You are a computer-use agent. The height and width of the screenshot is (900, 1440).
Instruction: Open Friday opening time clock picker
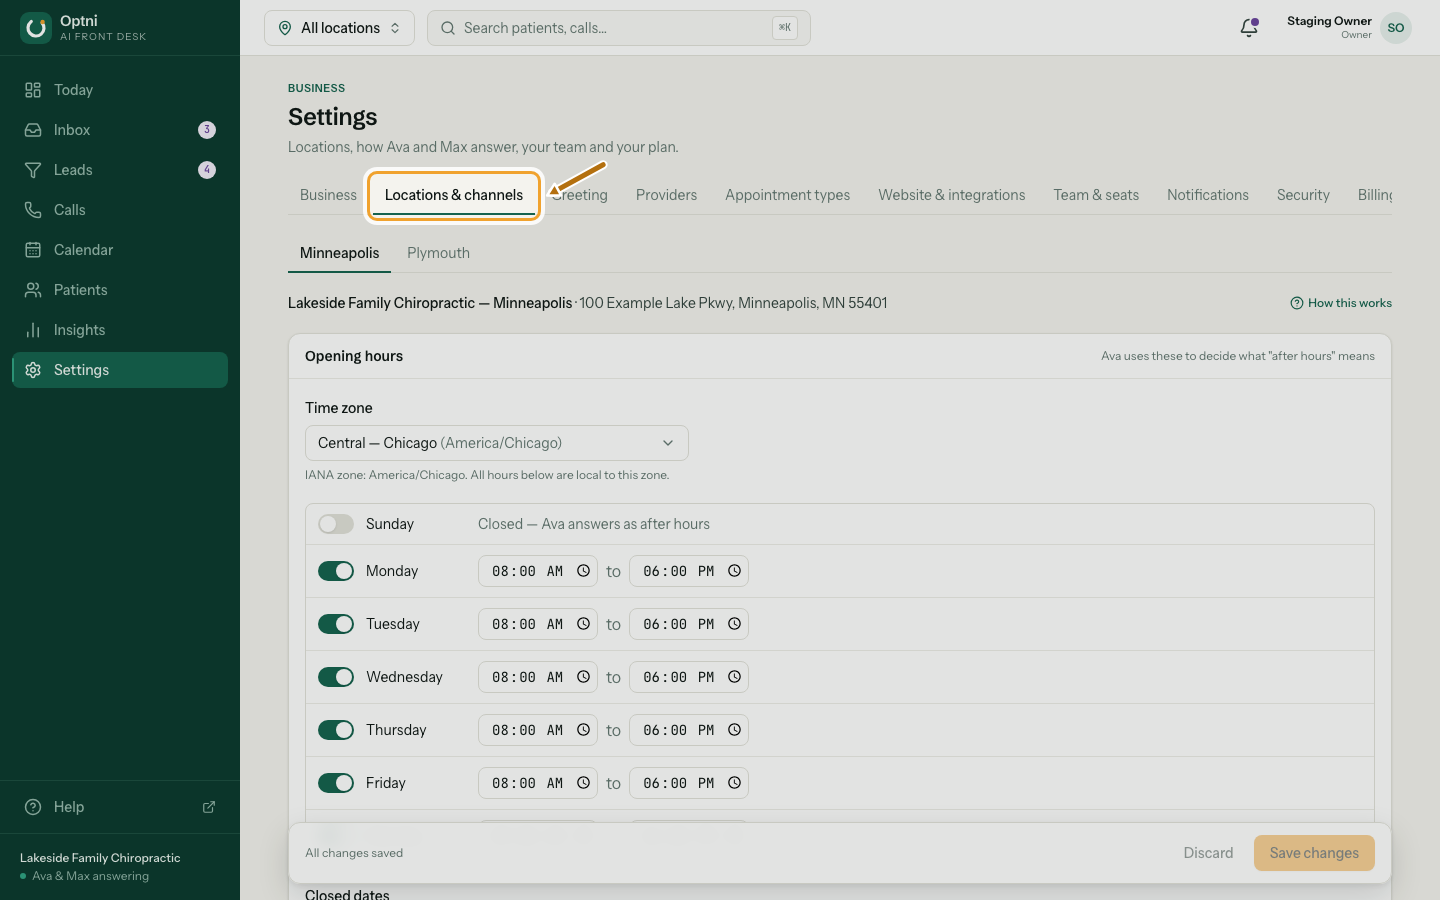tap(583, 783)
